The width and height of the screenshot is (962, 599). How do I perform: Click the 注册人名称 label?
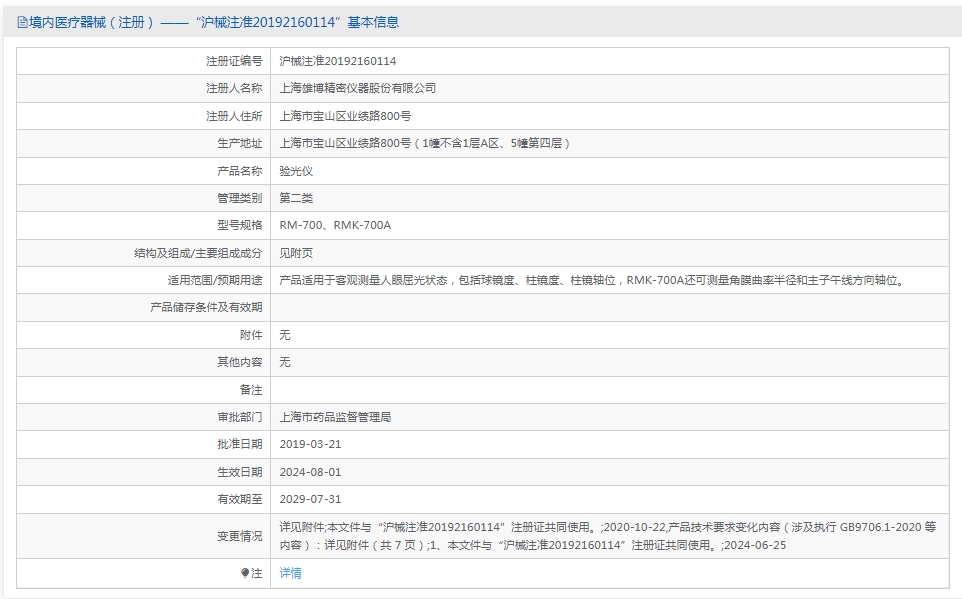[x=234, y=88]
